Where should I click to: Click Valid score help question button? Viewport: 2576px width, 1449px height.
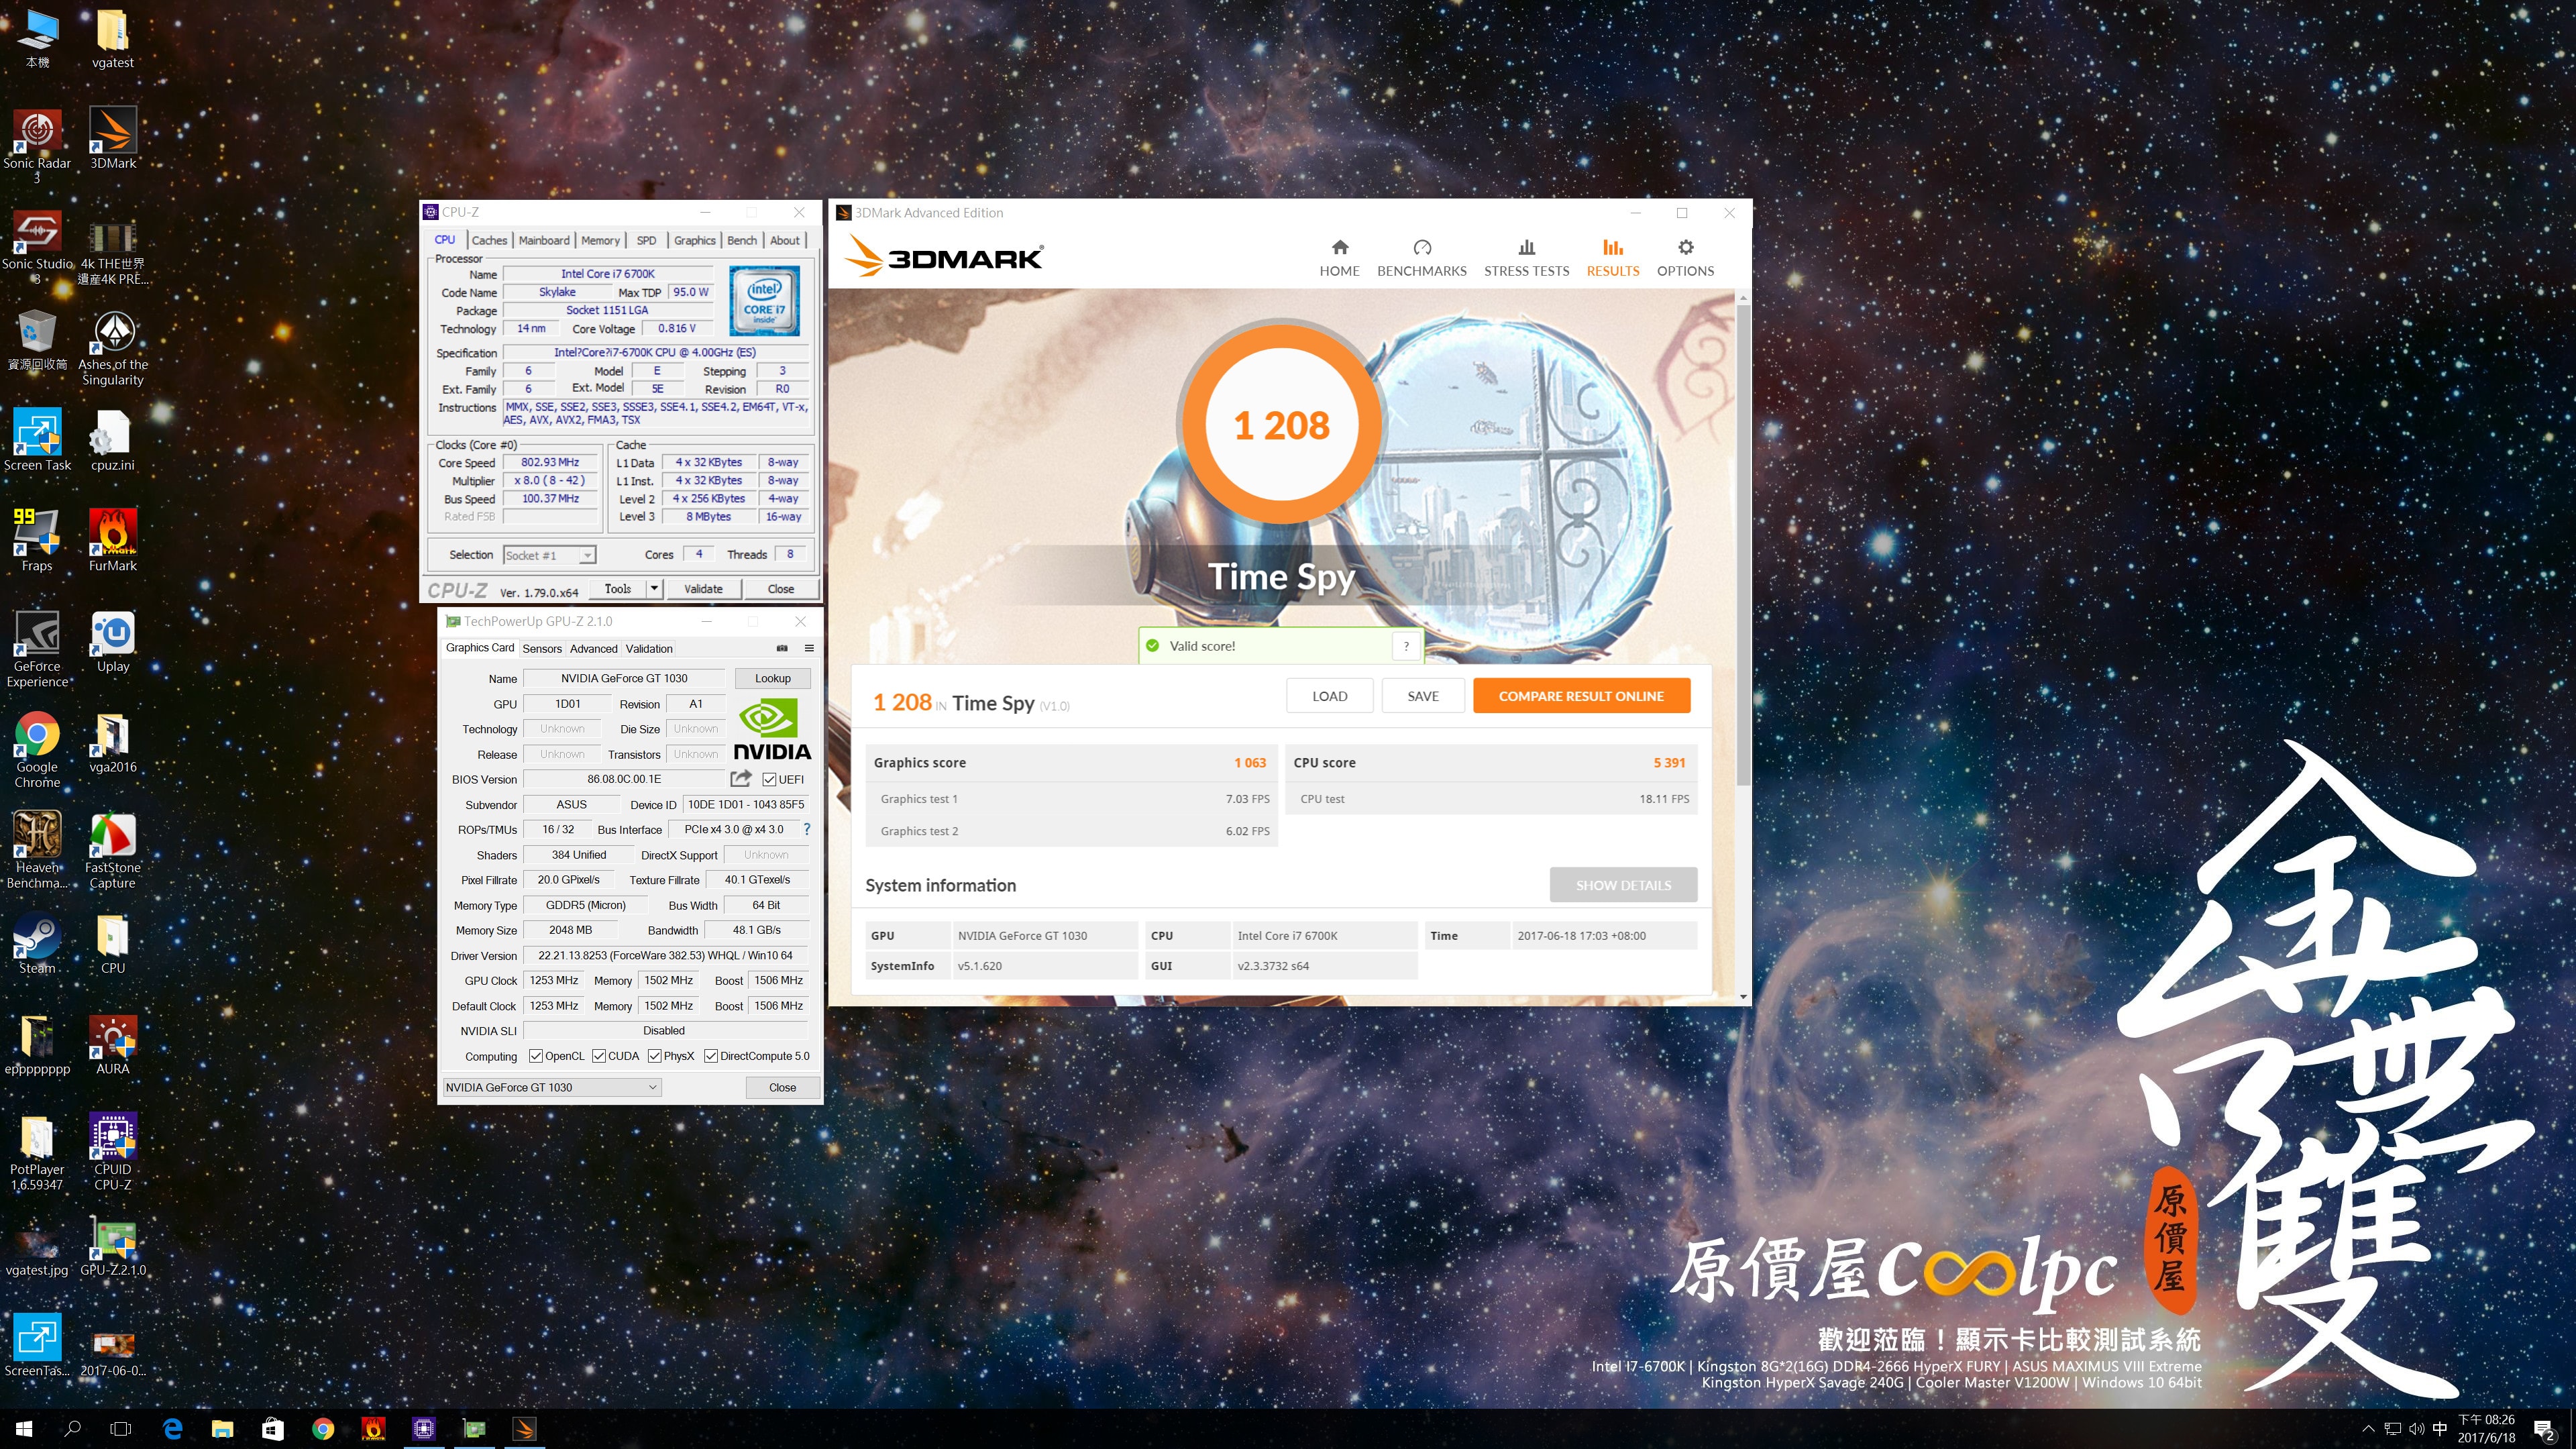coord(1406,646)
